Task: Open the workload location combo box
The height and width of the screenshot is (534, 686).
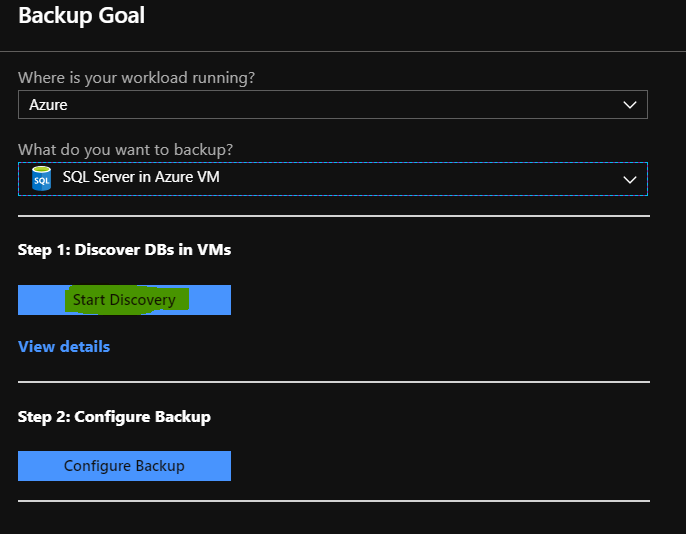Action: (x=332, y=105)
